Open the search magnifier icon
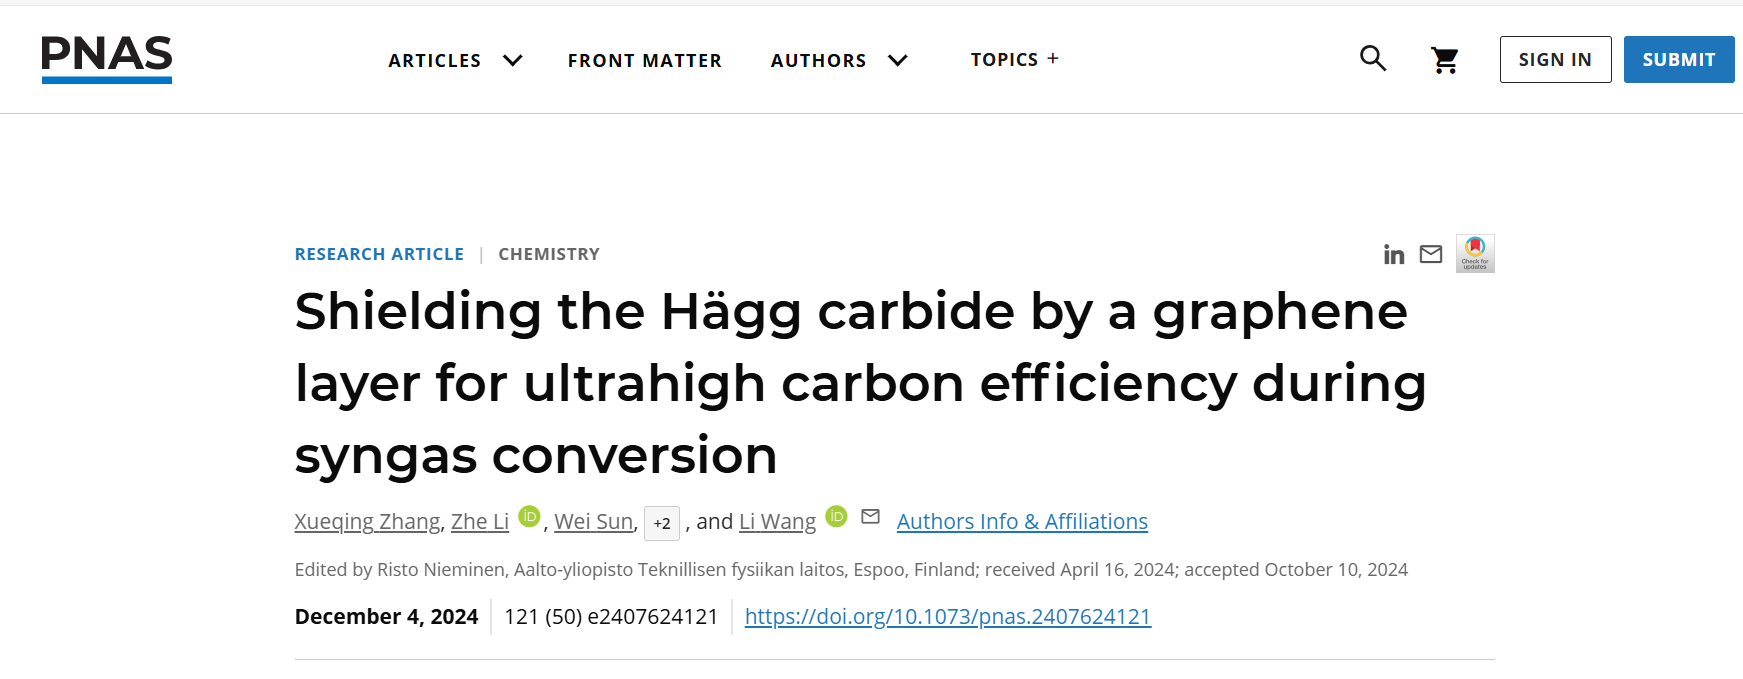Image resolution: width=1743 pixels, height=679 pixels. [x=1373, y=59]
